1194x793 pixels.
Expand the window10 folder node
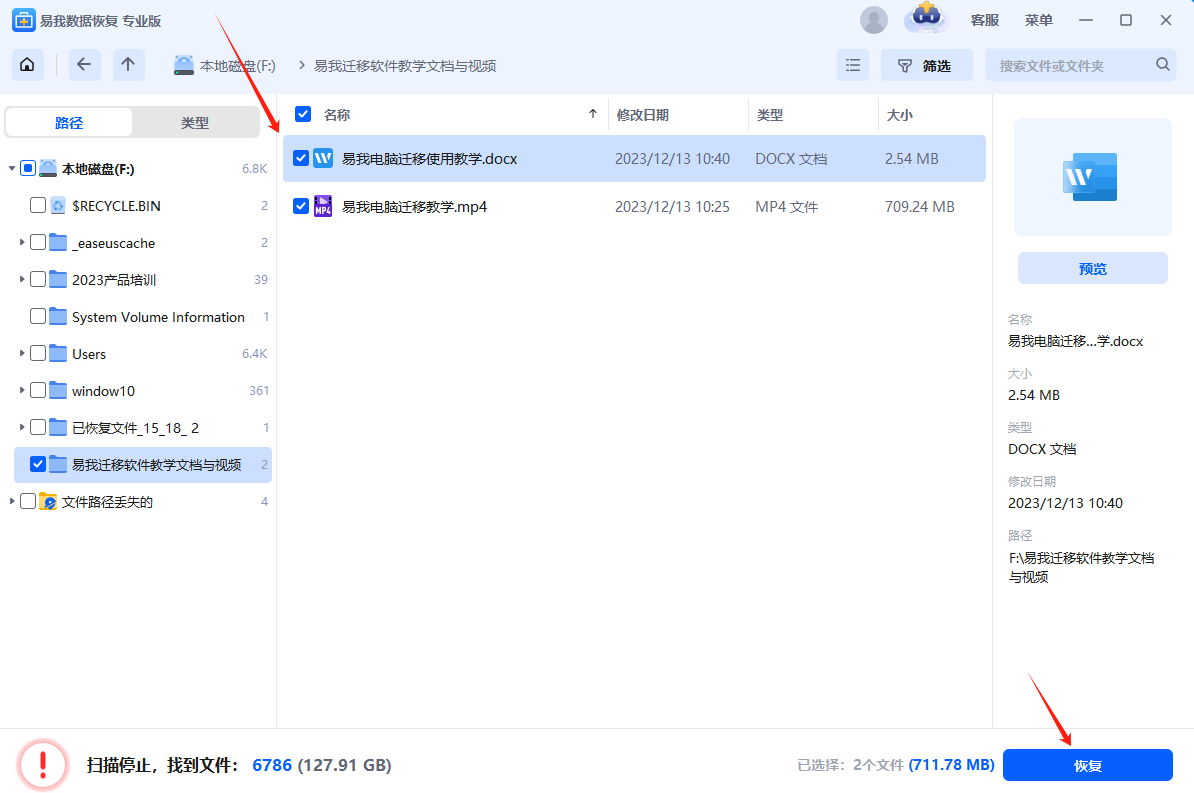click(22, 390)
